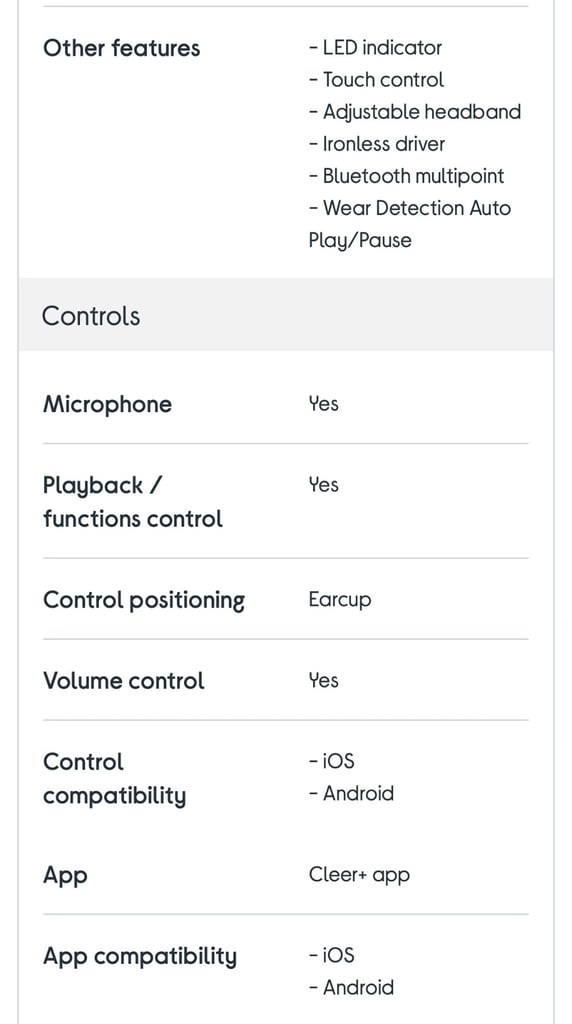Select the Yes value beside Microphone
This screenshot has width=572, height=1024.
pyautogui.click(x=323, y=404)
